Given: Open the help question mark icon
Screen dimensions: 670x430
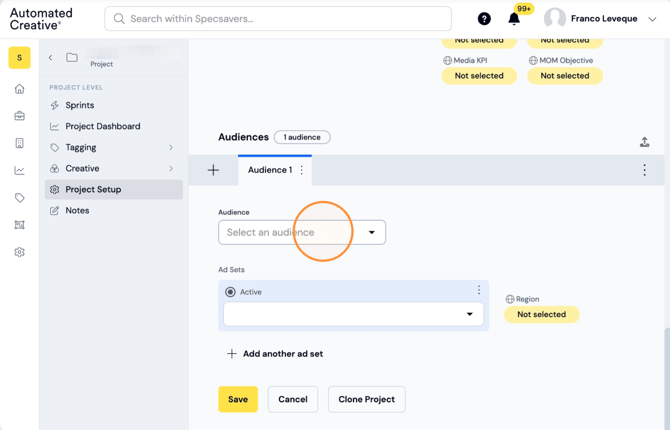Looking at the screenshot, I should click(484, 19).
